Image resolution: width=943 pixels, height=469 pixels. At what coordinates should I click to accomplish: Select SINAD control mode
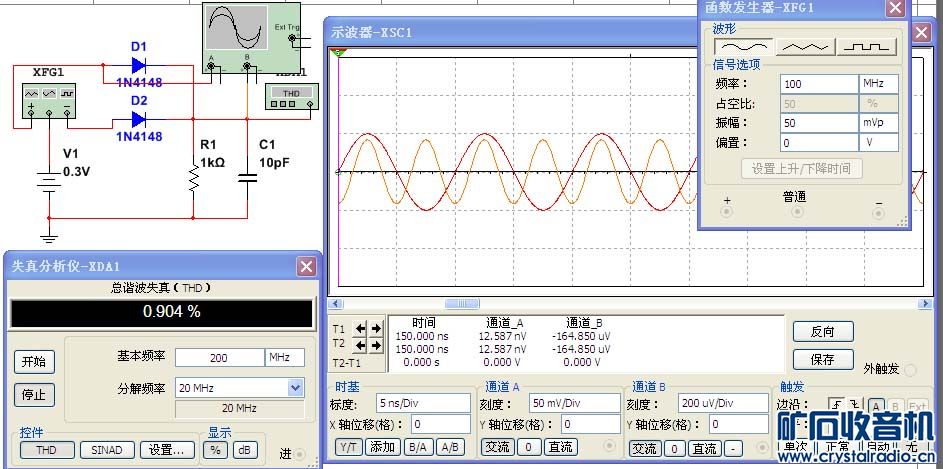pos(106,450)
